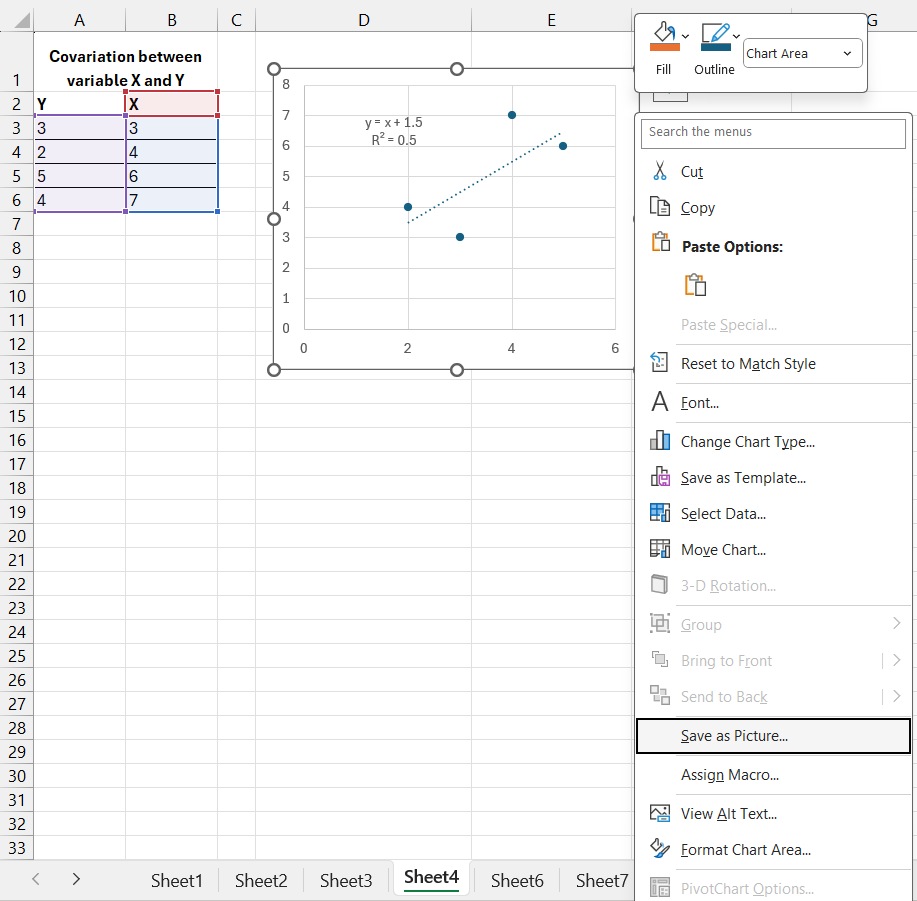Select column B header

[x=171, y=20]
